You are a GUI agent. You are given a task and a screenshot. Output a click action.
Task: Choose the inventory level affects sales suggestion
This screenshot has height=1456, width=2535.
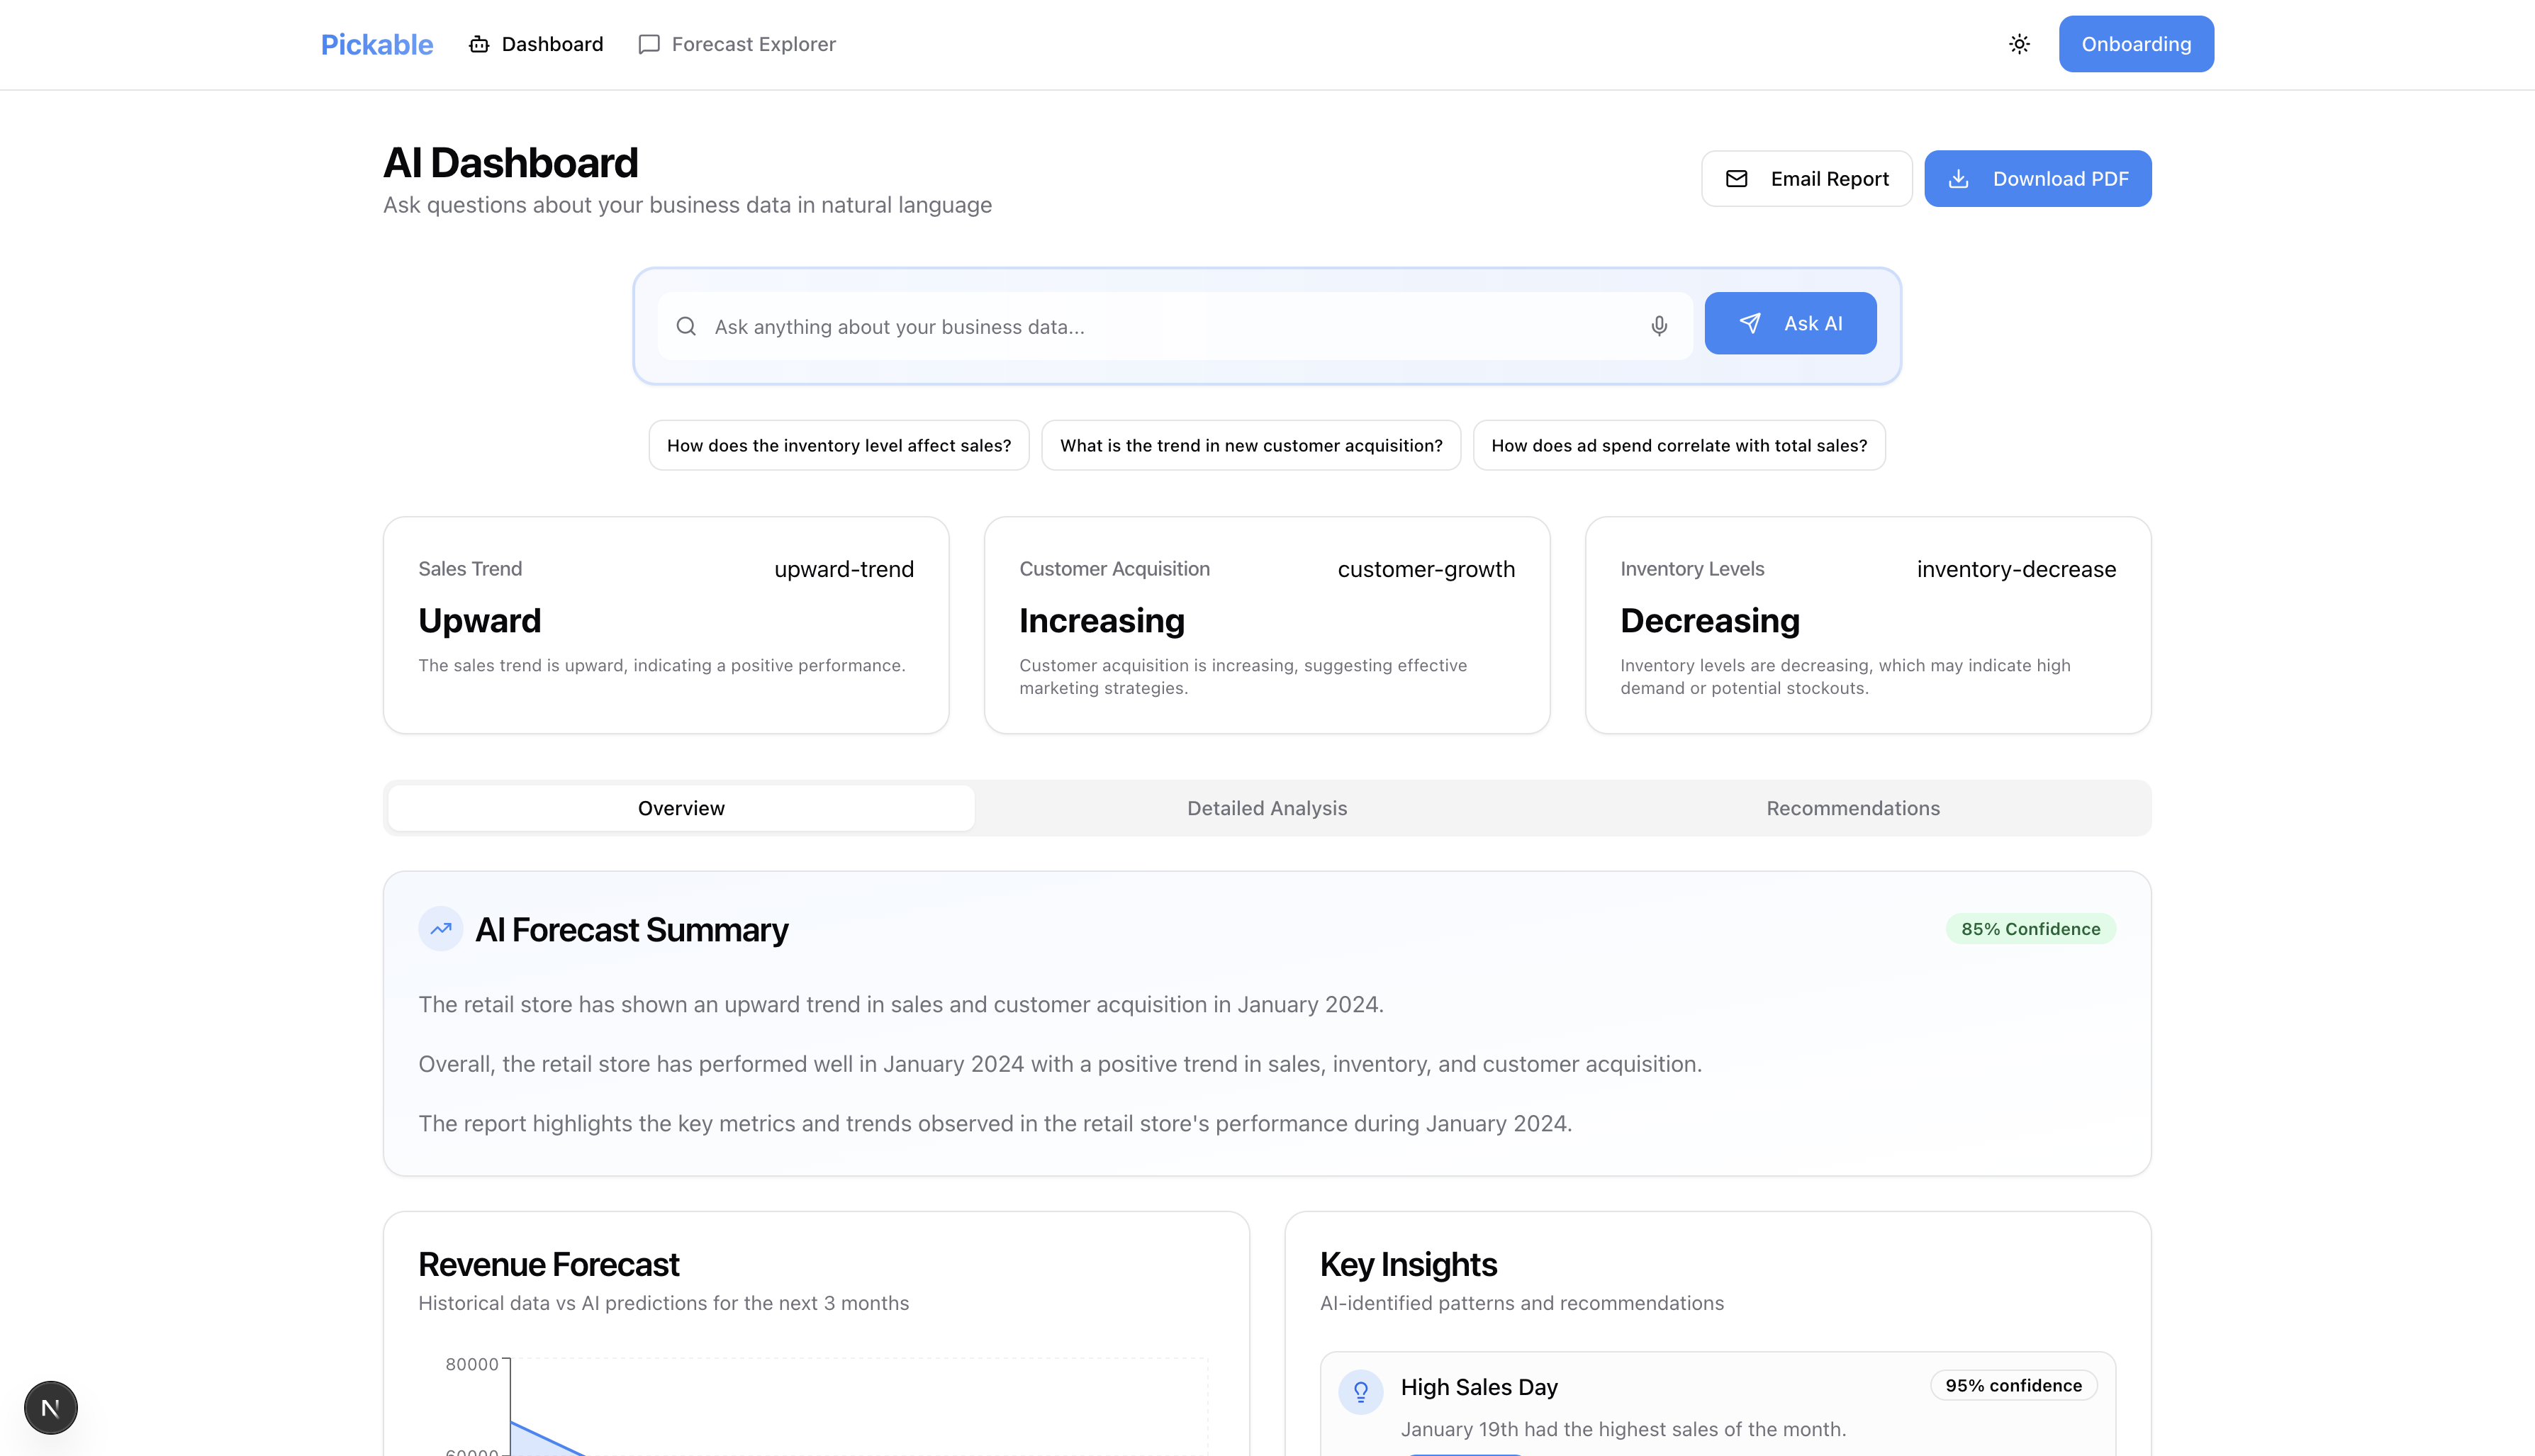839,446
